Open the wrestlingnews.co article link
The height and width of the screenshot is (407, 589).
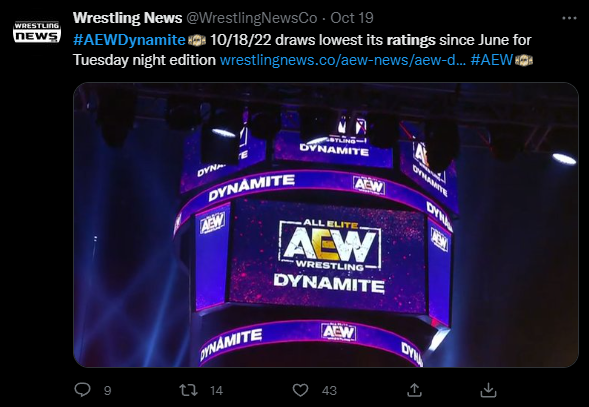(x=343, y=60)
